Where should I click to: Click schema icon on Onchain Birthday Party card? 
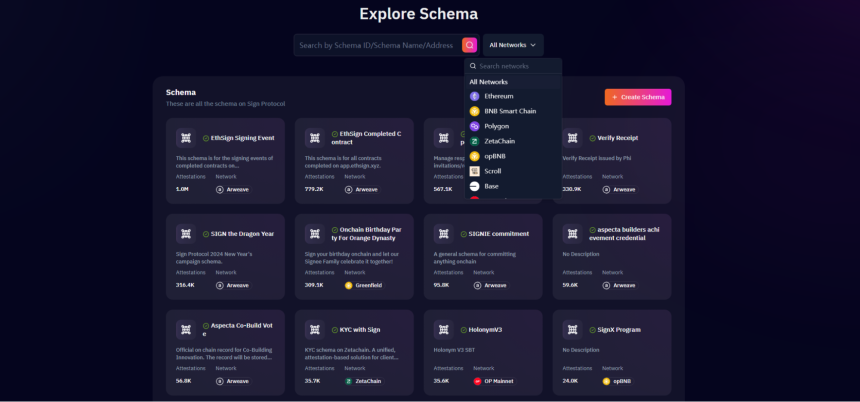click(x=315, y=234)
